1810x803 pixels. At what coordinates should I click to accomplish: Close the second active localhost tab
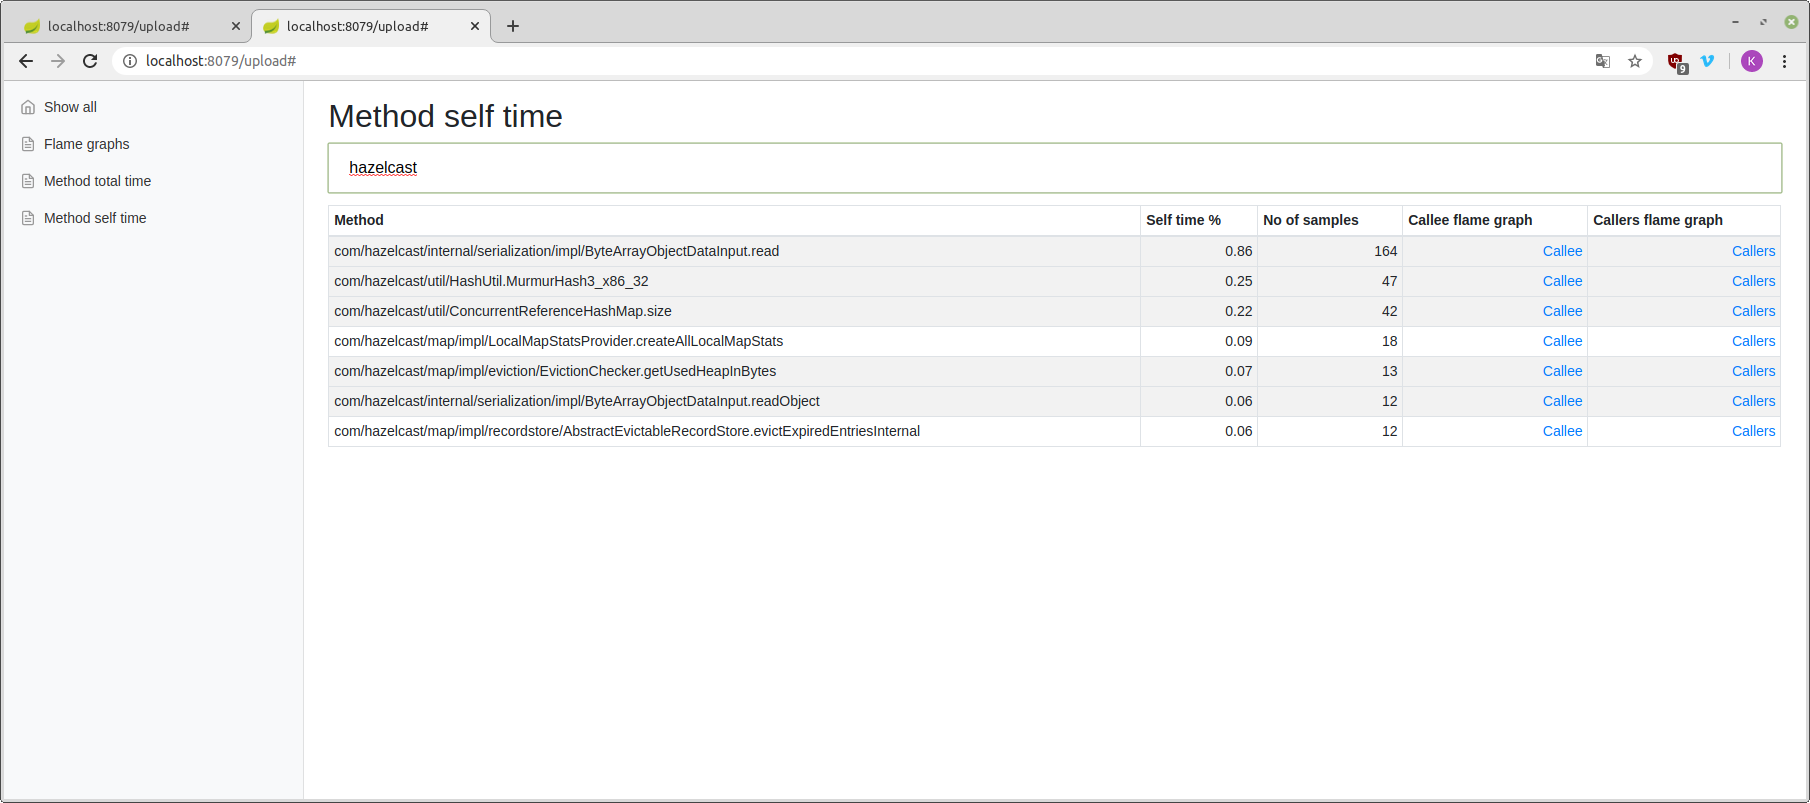coord(475,26)
